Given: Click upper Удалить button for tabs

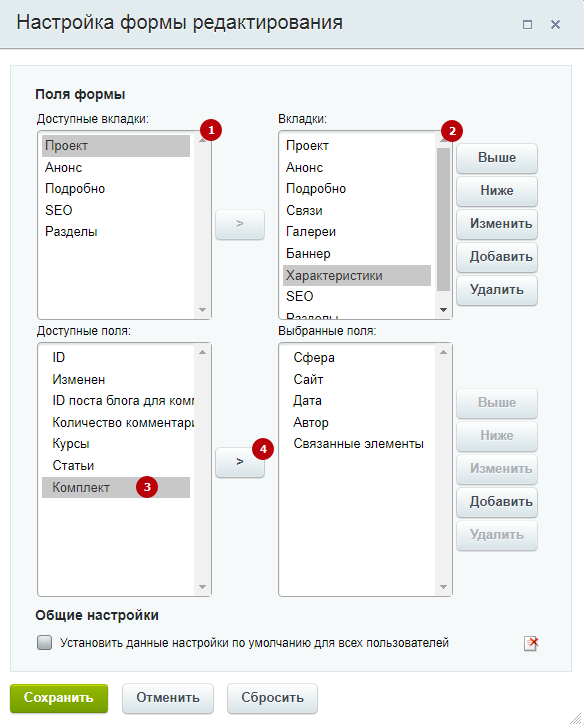Looking at the screenshot, I should click(x=497, y=290).
